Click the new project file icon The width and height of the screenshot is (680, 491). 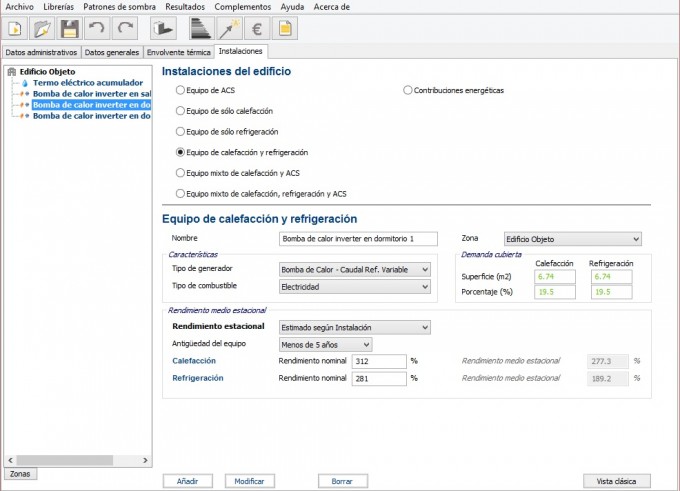point(16,29)
